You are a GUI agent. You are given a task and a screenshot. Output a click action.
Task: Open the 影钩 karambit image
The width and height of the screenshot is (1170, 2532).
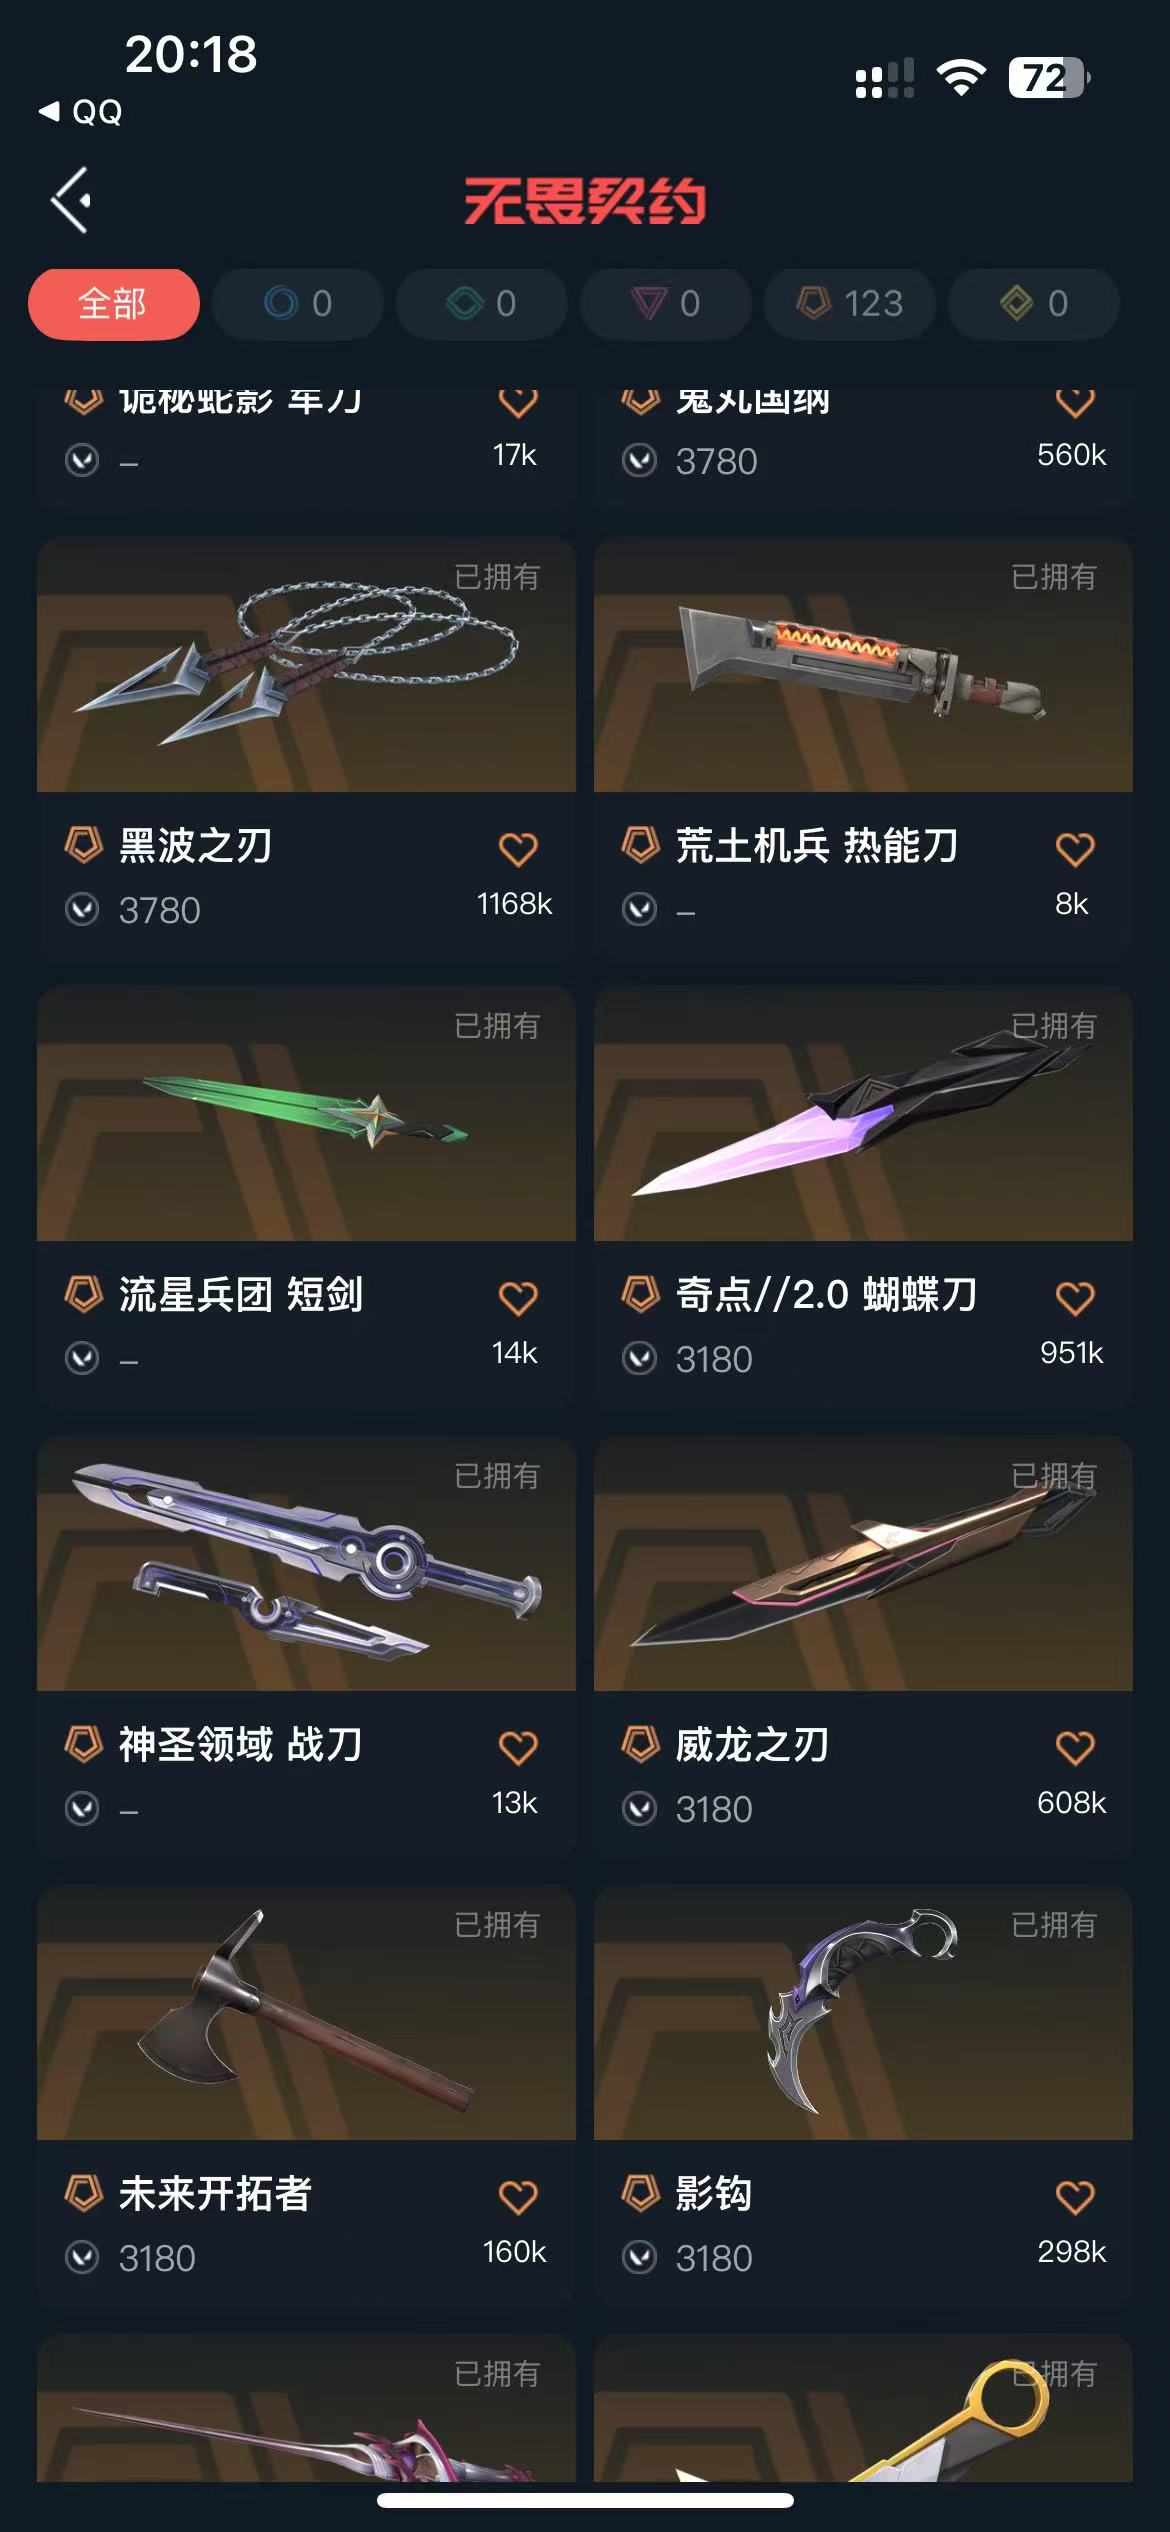(863, 2012)
